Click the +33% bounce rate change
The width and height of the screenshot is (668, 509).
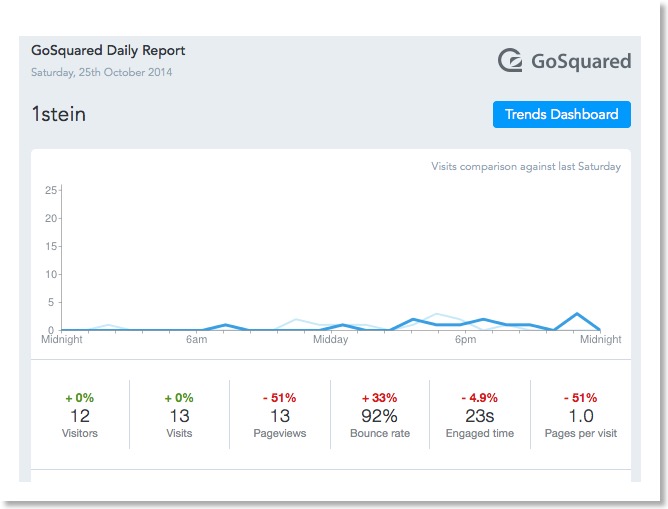(379, 398)
